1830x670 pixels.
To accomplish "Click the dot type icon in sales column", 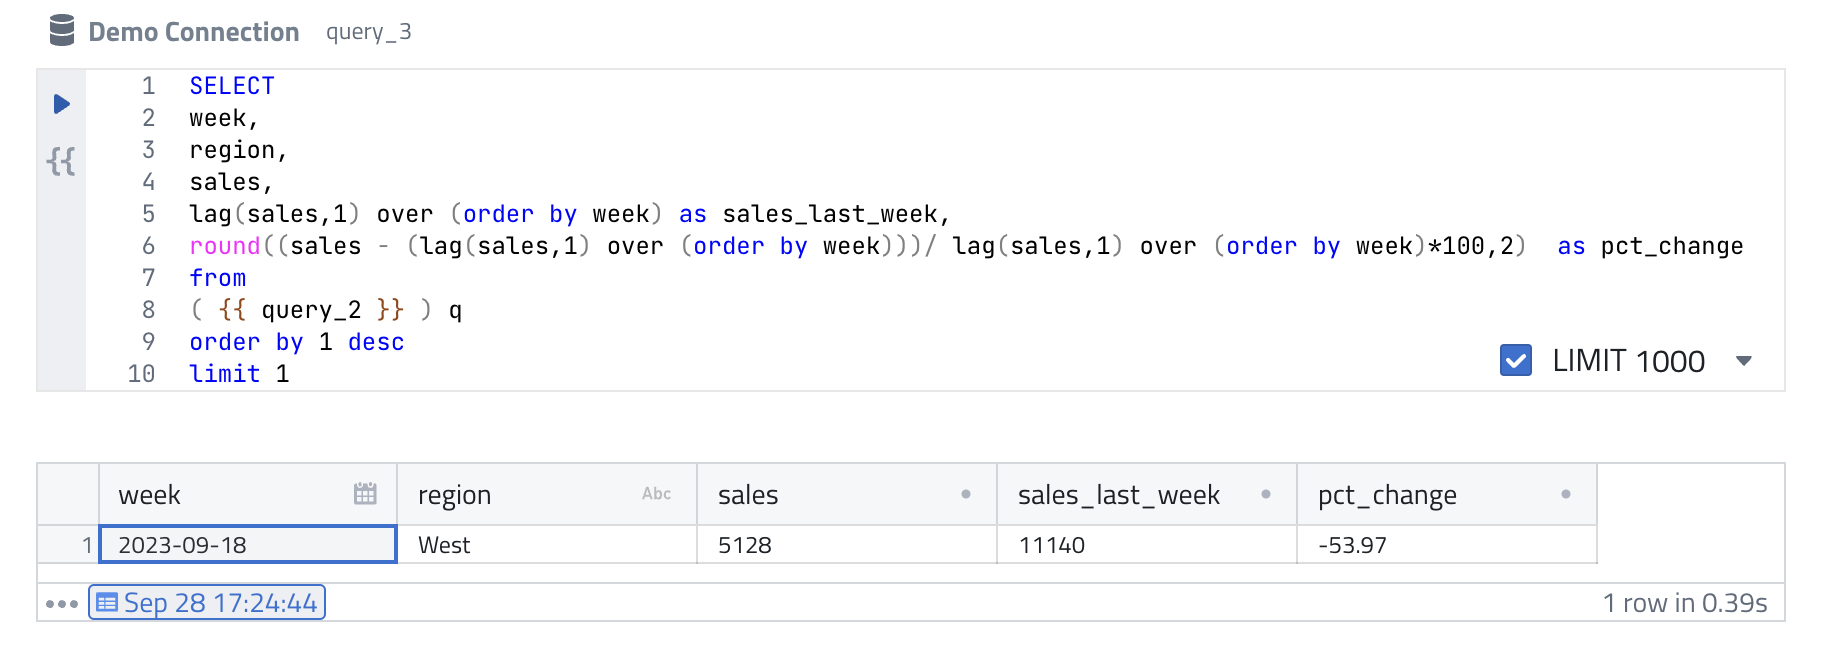I will tap(965, 494).
